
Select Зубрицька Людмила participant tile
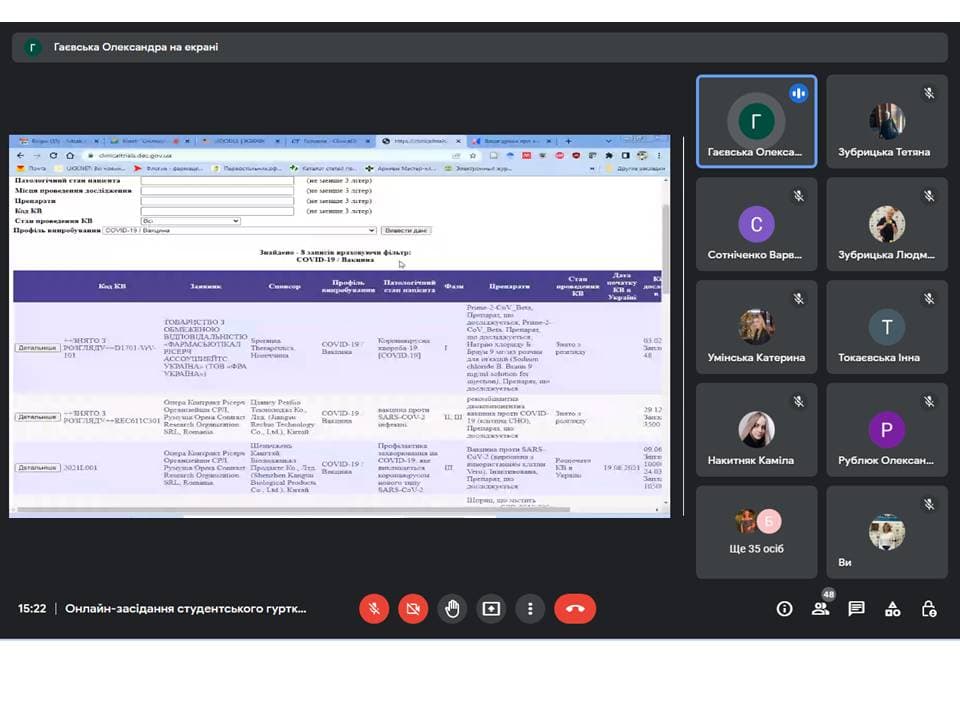click(x=887, y=224)
